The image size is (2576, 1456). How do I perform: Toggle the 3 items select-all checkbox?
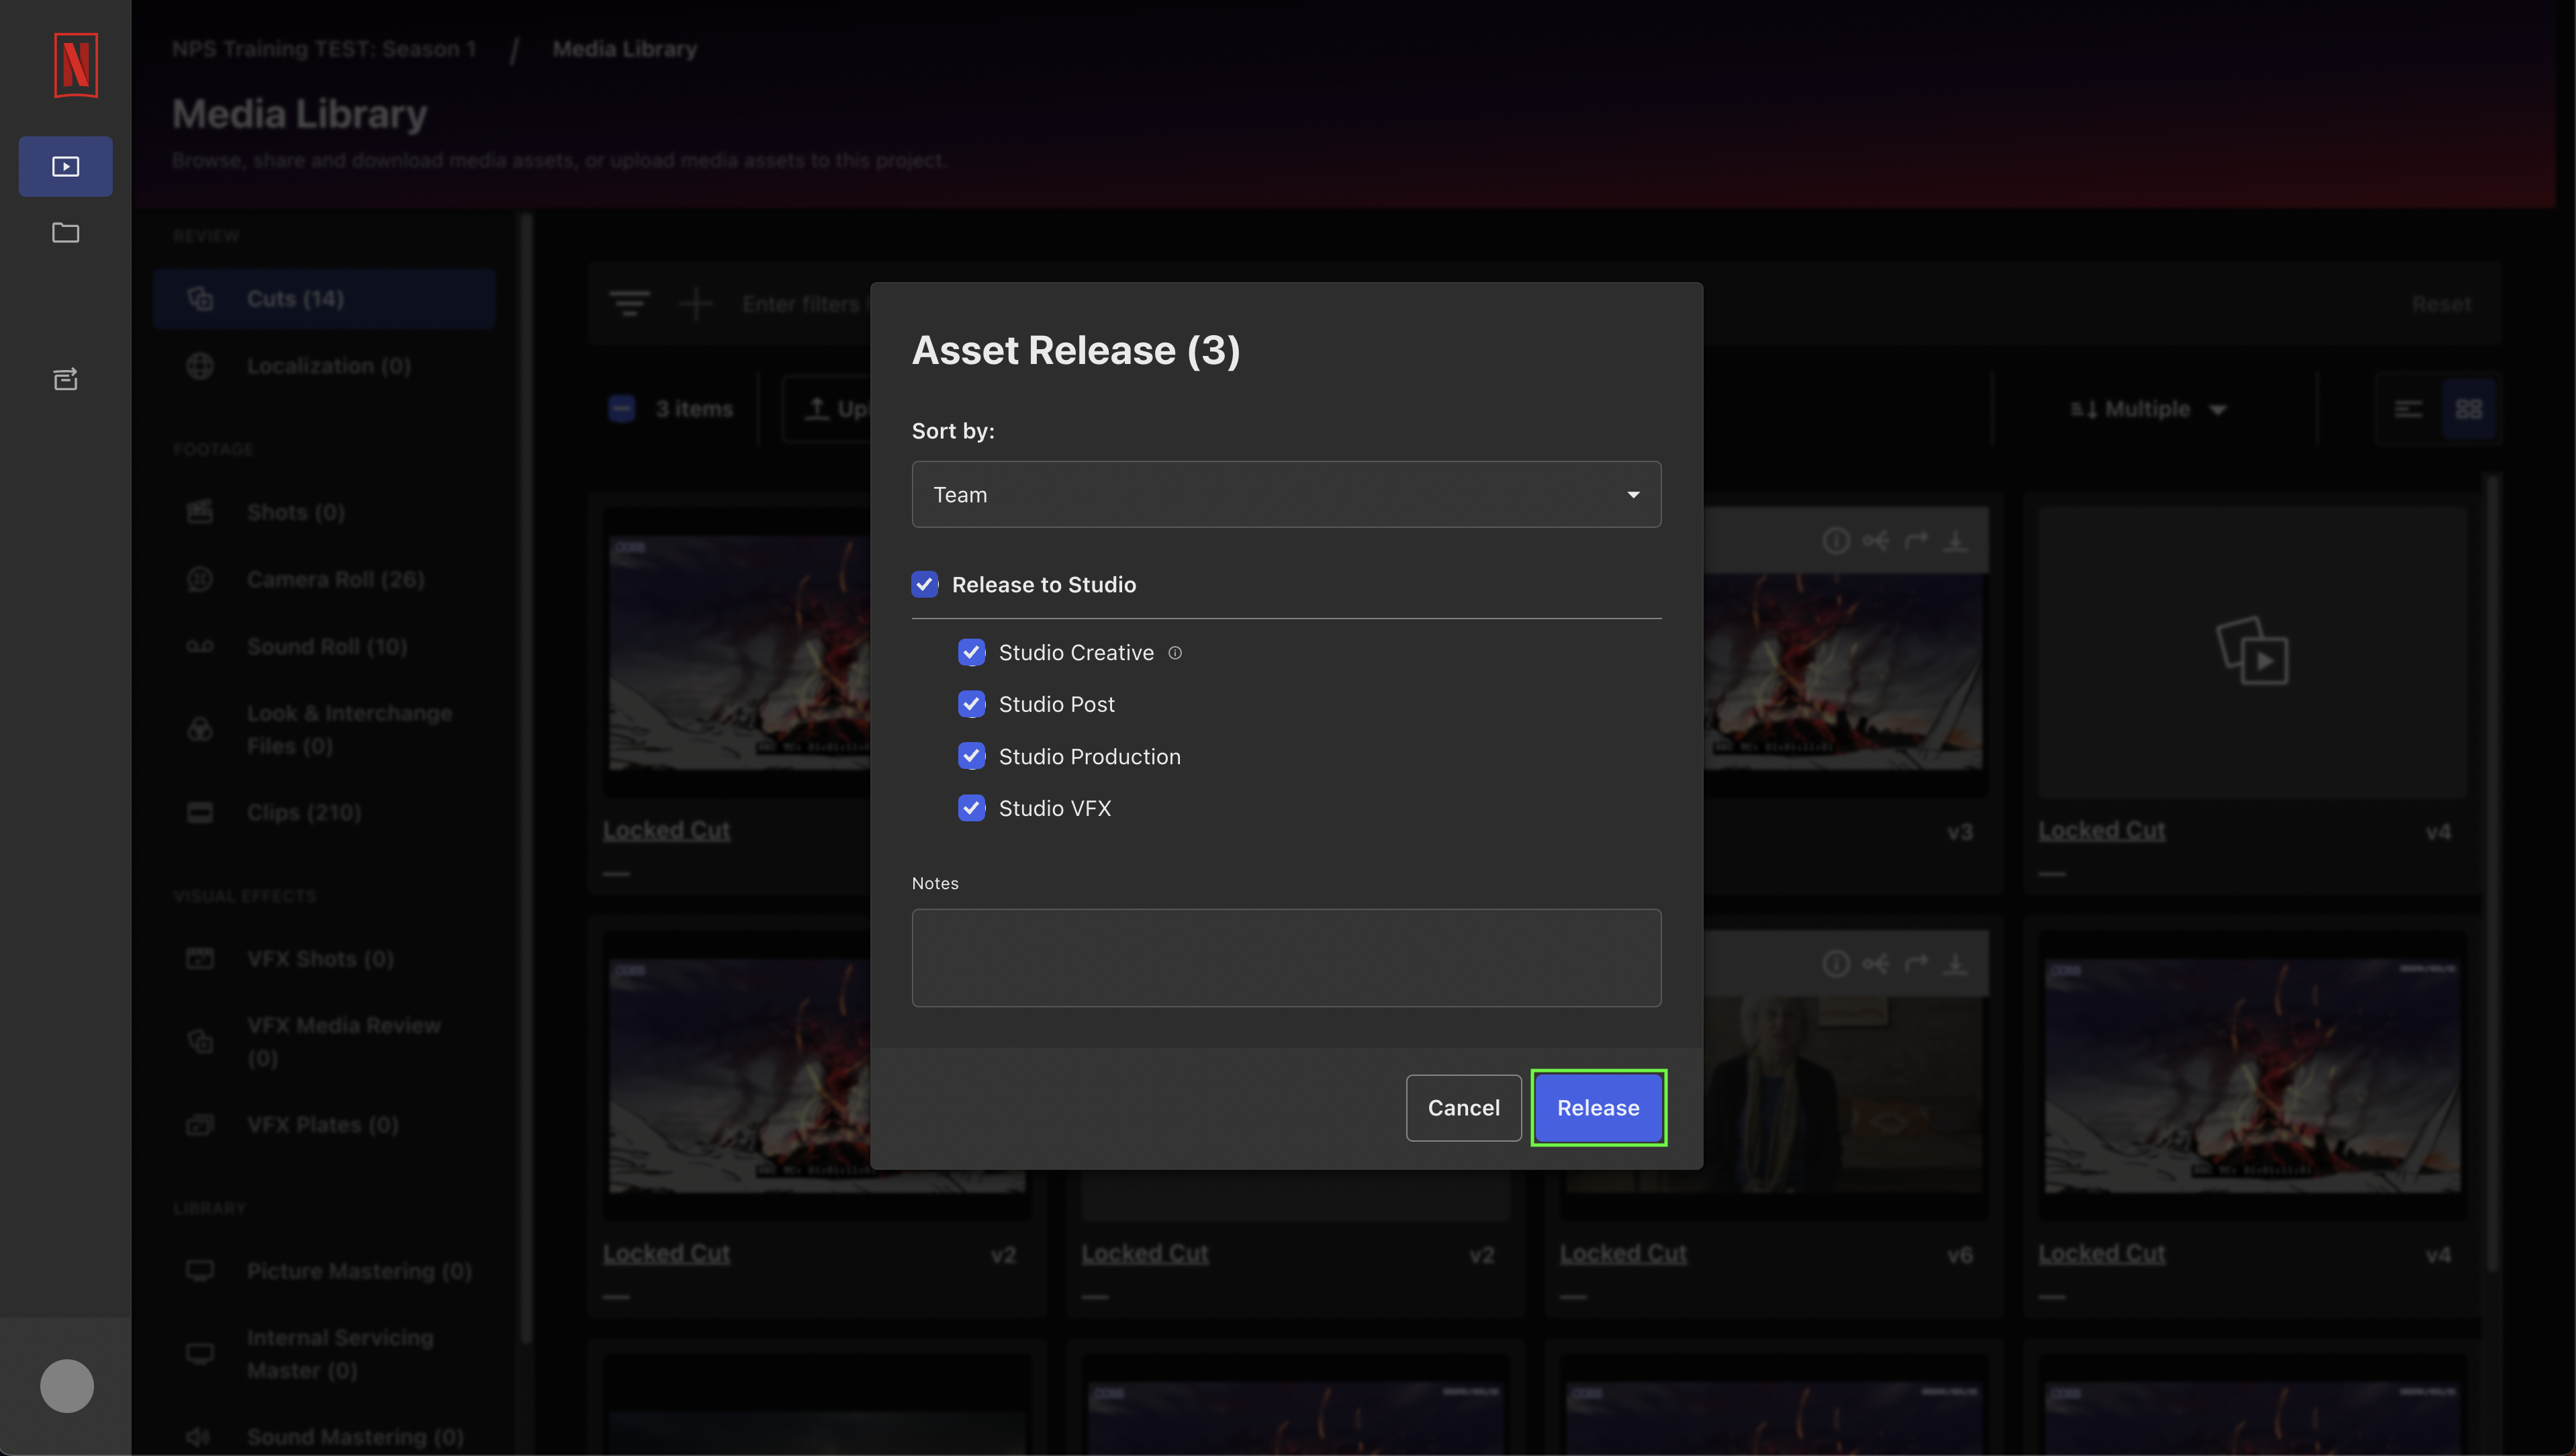point(622,409)
